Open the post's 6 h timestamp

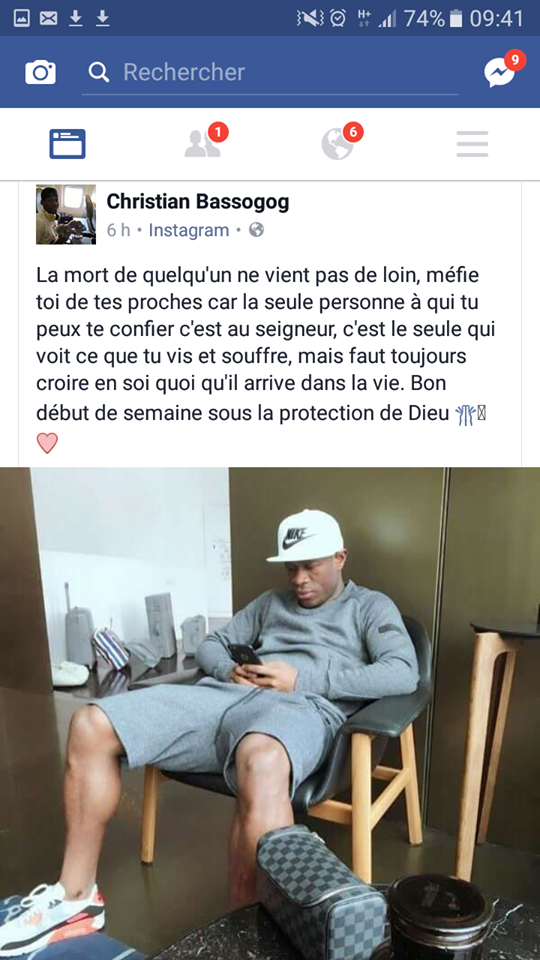point(118,230)
